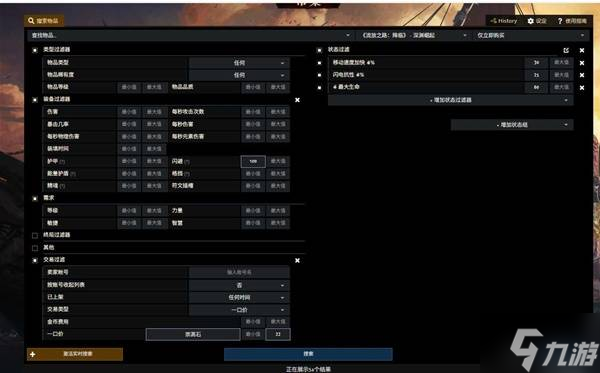The image size is (600, 373).
Task: Remove the 交易过滤 trade filter group
Action: point(297,260)
